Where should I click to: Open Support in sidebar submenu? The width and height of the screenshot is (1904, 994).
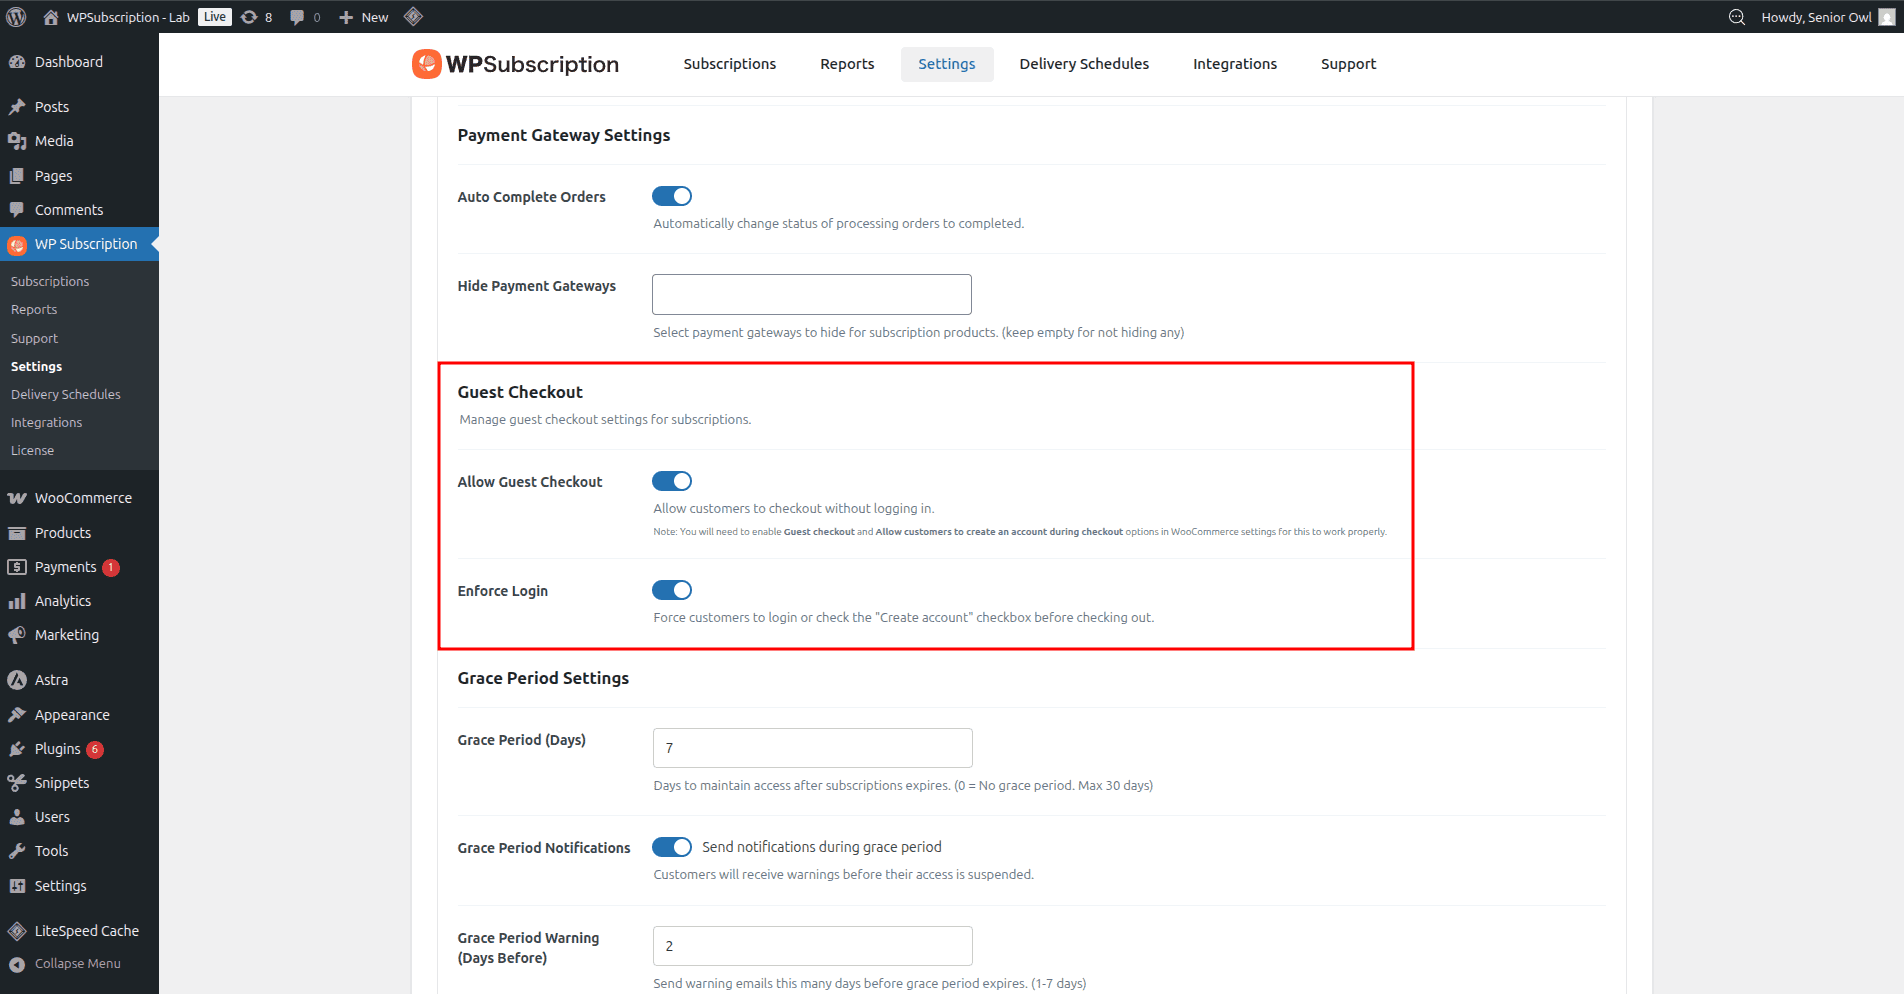[34, 339]
